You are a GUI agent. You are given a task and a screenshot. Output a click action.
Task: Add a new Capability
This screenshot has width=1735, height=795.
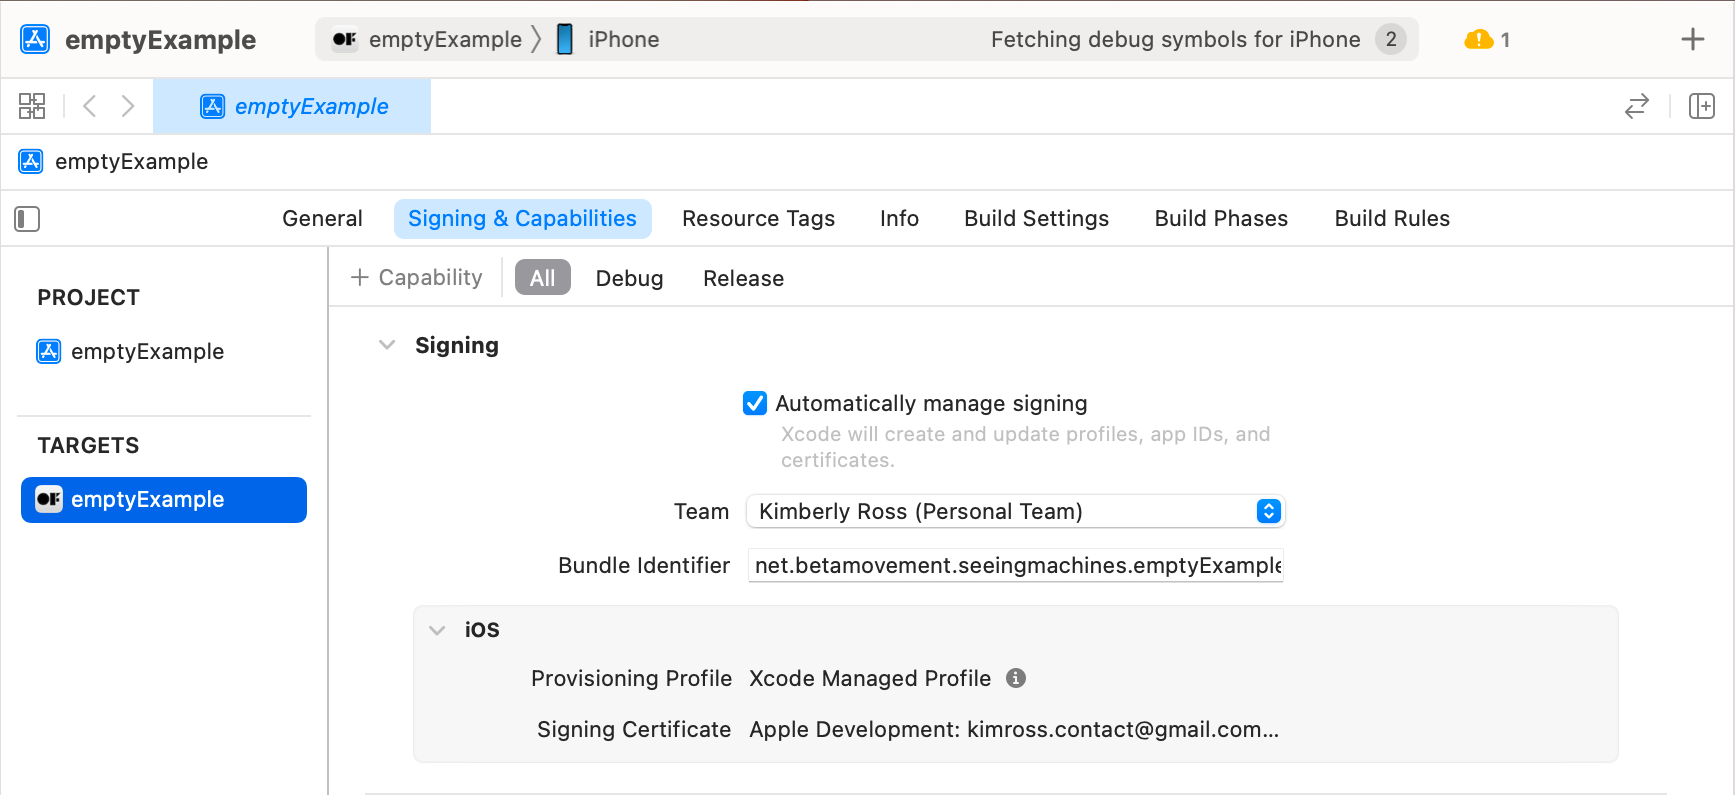417,277
